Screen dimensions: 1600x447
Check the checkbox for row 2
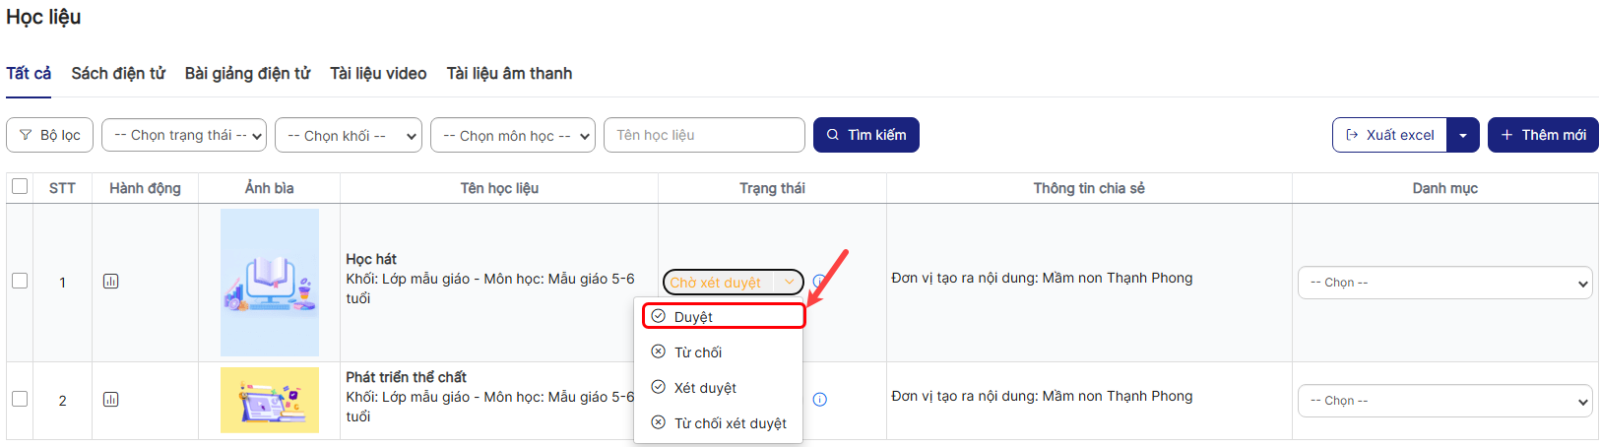pyautogui.click(x=20, y=399)
